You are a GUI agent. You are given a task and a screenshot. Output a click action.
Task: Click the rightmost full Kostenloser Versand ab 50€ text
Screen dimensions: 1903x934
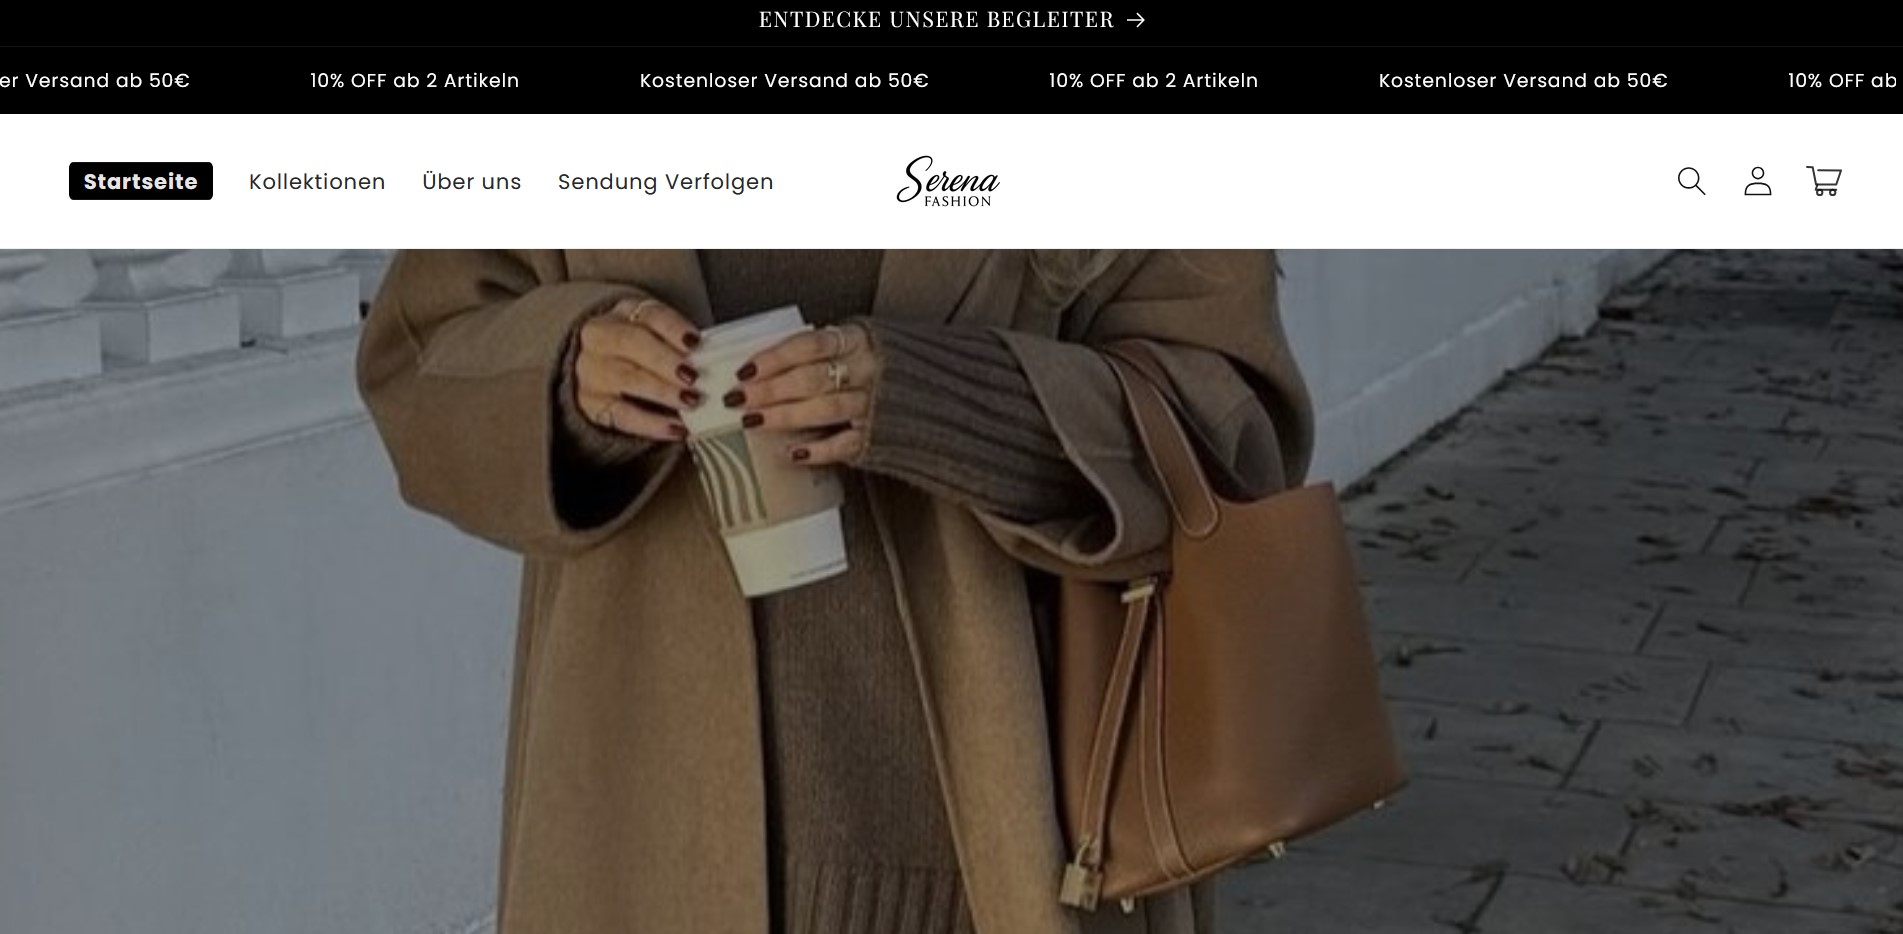pos(1523,80)
